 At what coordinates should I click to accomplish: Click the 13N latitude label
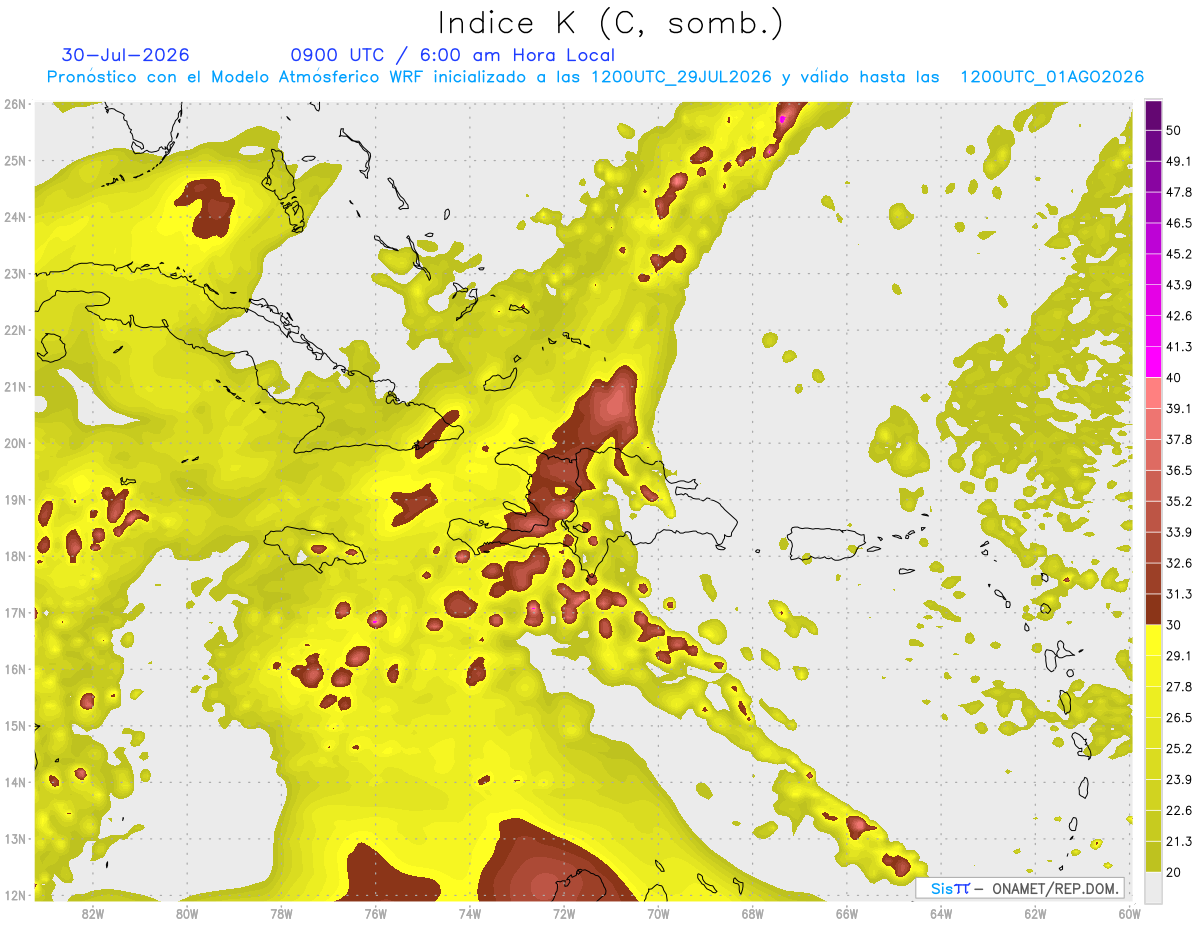15,839
